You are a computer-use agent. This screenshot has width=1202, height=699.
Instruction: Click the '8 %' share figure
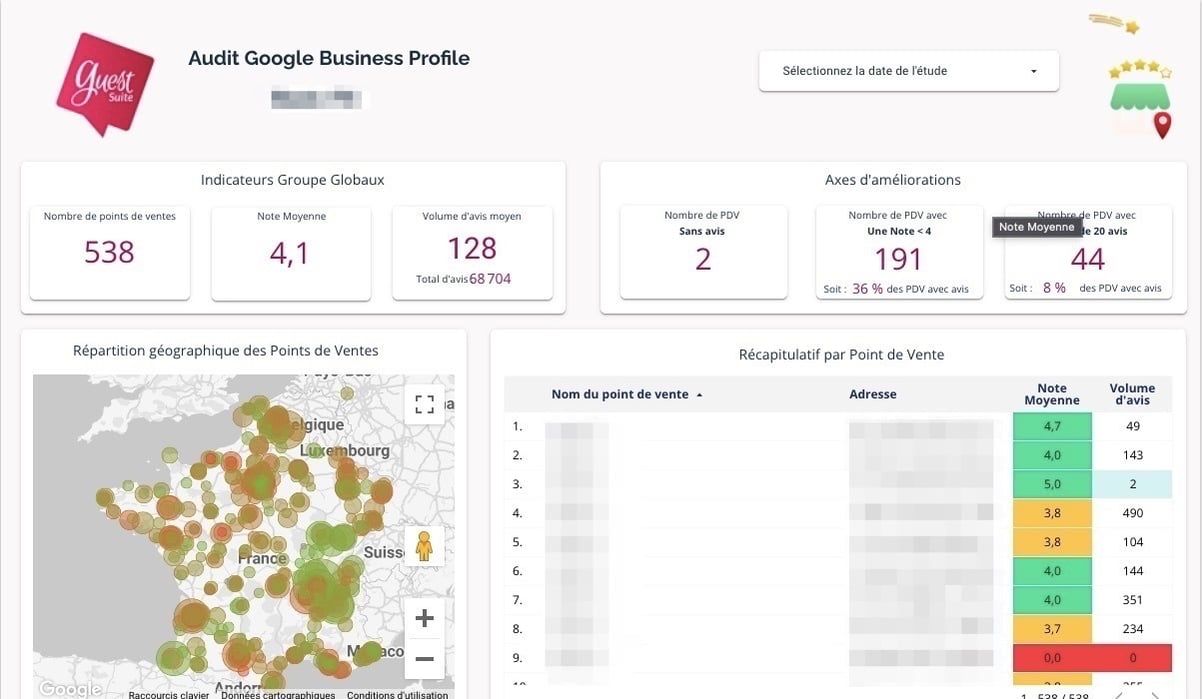click(x=1054, y=288)
